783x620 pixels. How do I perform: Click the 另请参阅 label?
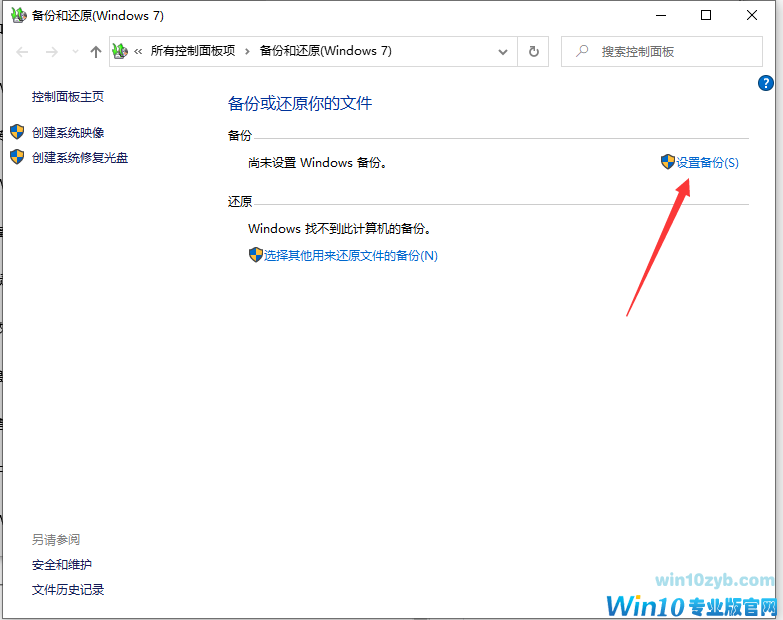tap(56, 540)
